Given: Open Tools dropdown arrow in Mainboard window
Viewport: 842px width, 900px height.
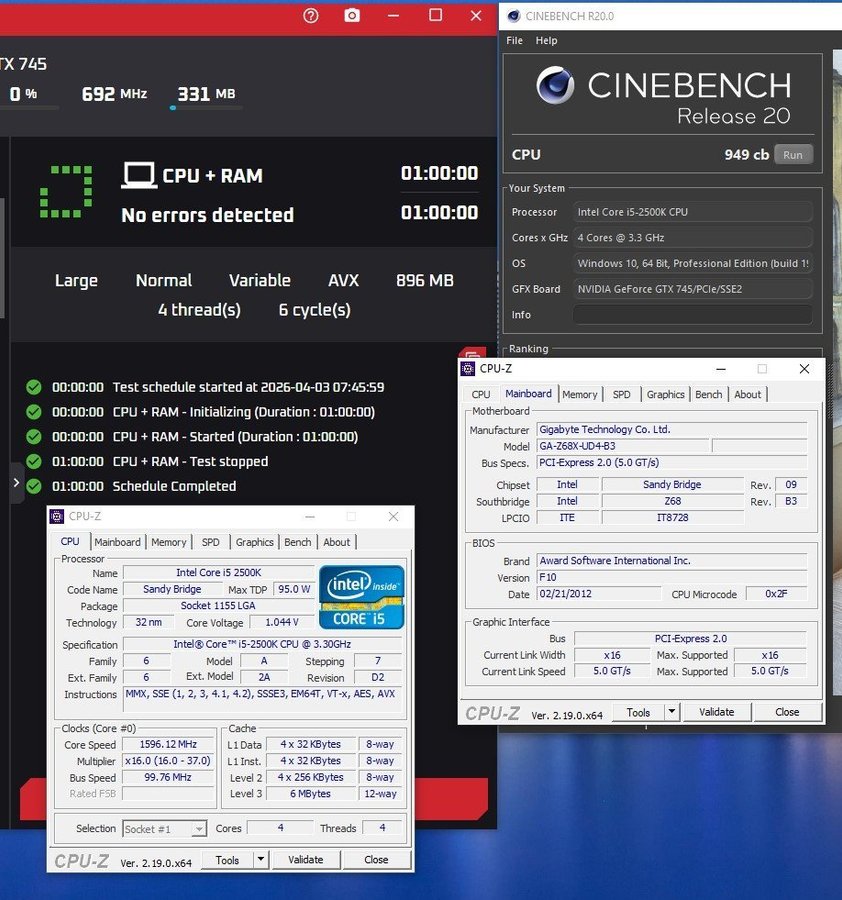Looking at the screenshot, I should point(671,712).
